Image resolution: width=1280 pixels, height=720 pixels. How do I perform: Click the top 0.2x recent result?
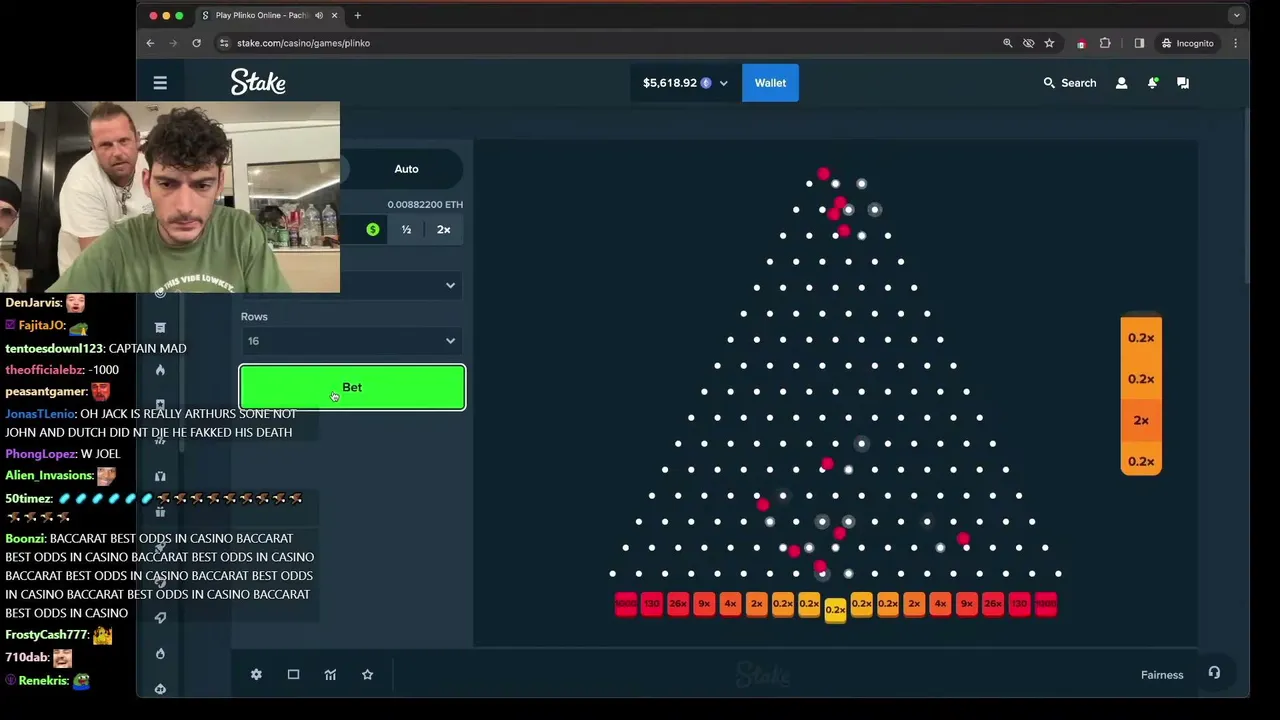pyautogui.click(x=1141, y=338)
